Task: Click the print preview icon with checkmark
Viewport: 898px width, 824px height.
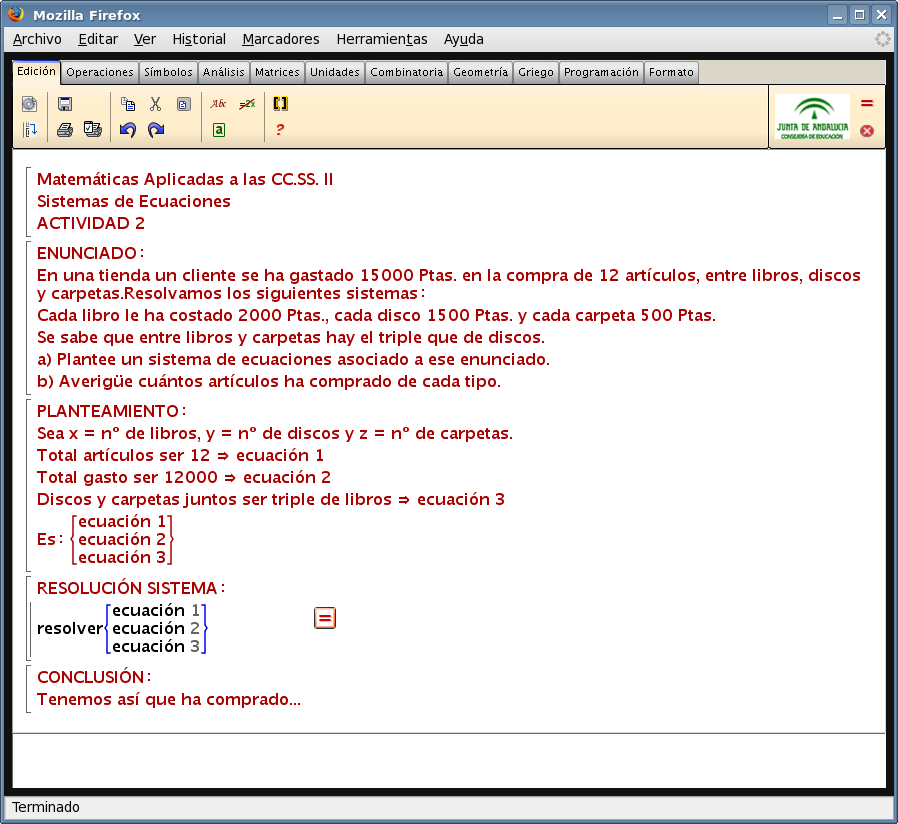Action: (x=93, y=129)
